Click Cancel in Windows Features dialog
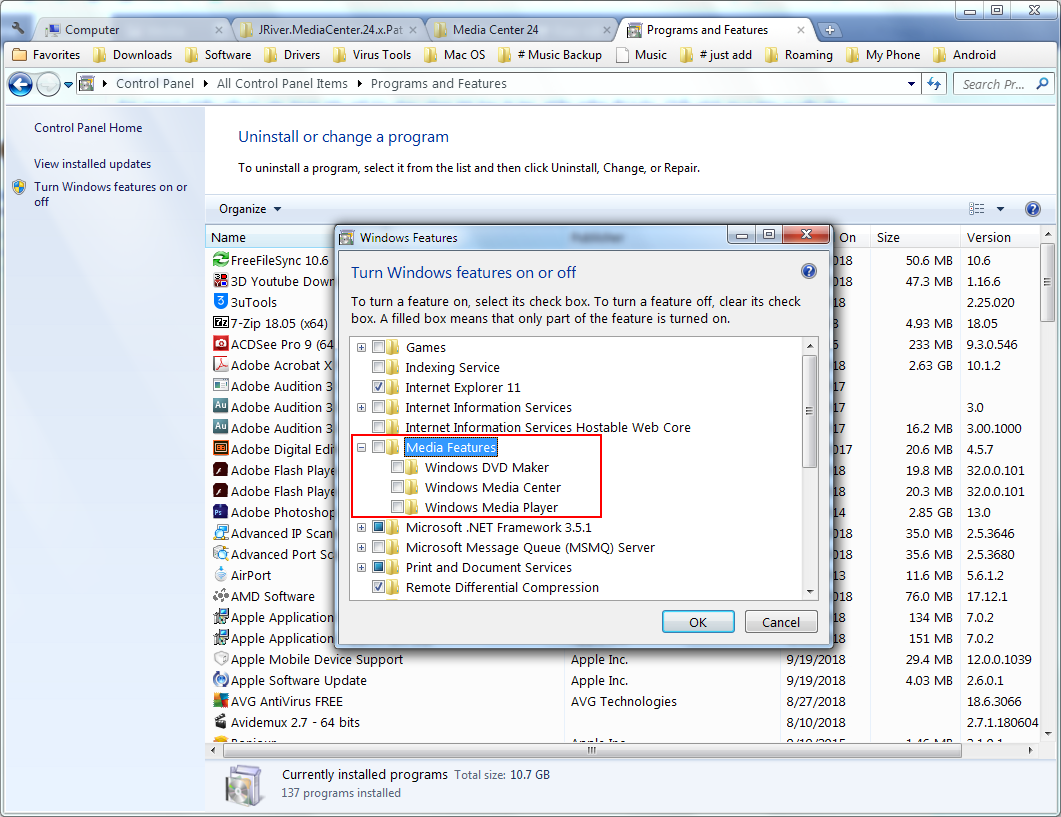The image size is (1061, 817). pyautogui.click(x=781, y=622)
